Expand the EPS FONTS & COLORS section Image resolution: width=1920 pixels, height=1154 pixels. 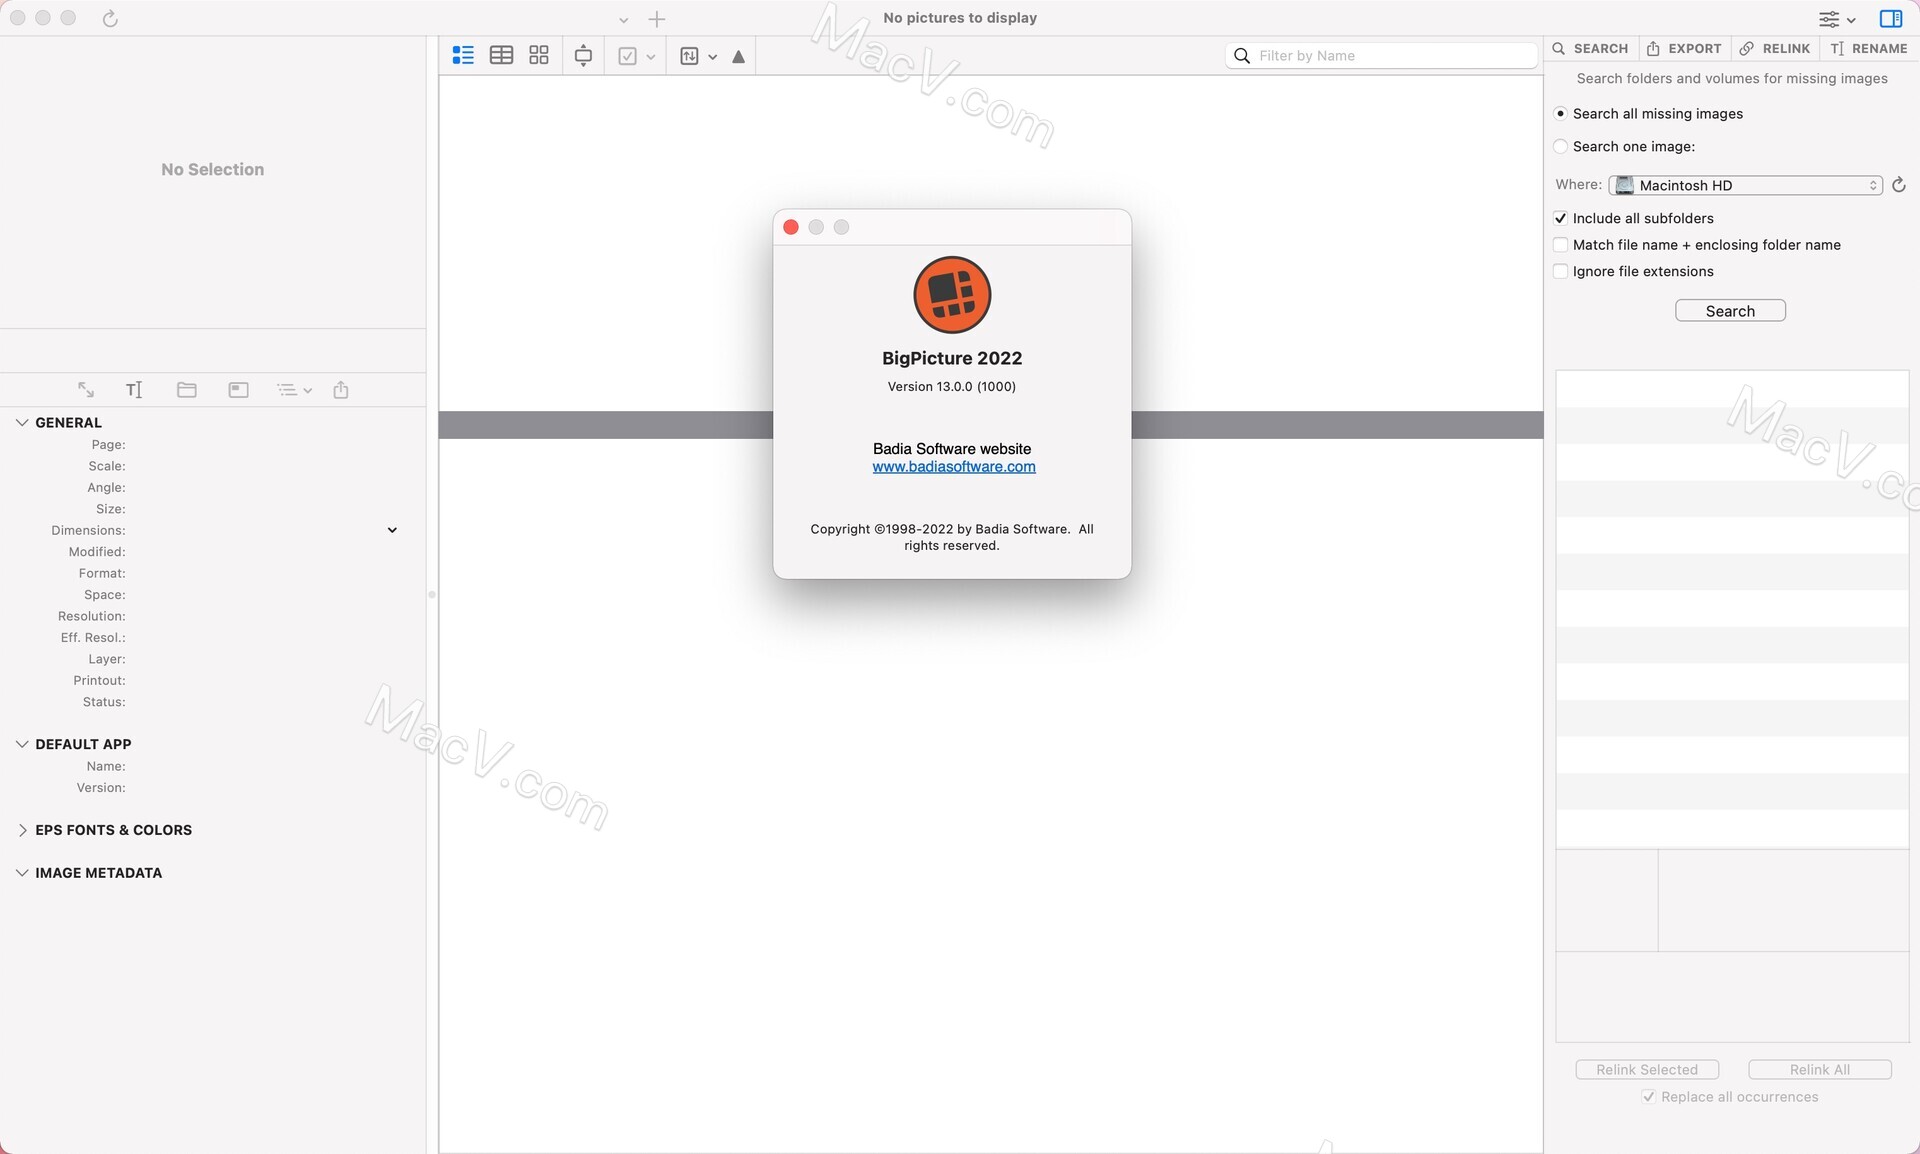click(22, 830)
